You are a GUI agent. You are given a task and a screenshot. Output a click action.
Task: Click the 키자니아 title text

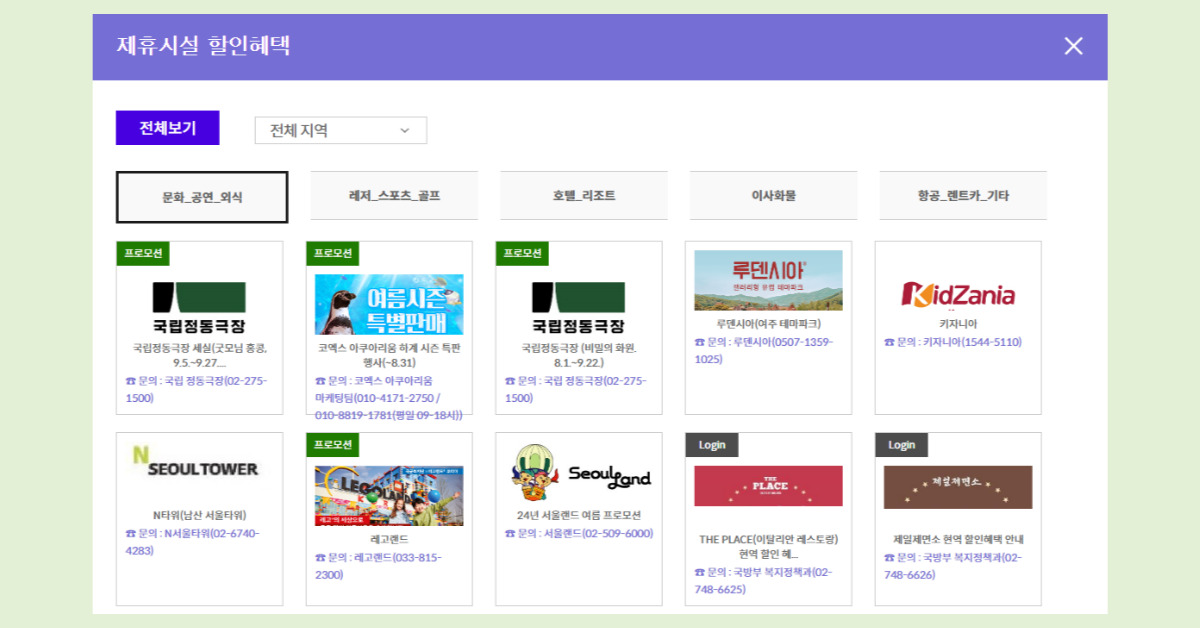click(958, 324)
